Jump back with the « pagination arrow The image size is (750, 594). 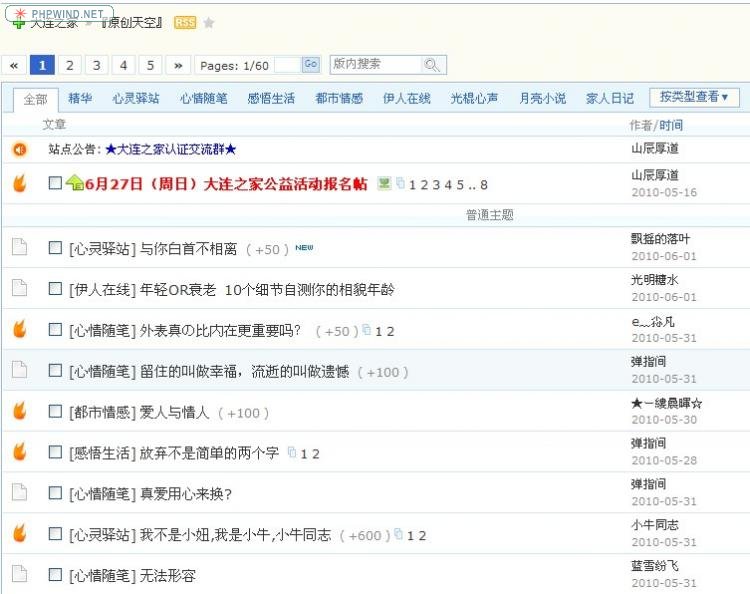pyautogui.click(x=14, y=65)
